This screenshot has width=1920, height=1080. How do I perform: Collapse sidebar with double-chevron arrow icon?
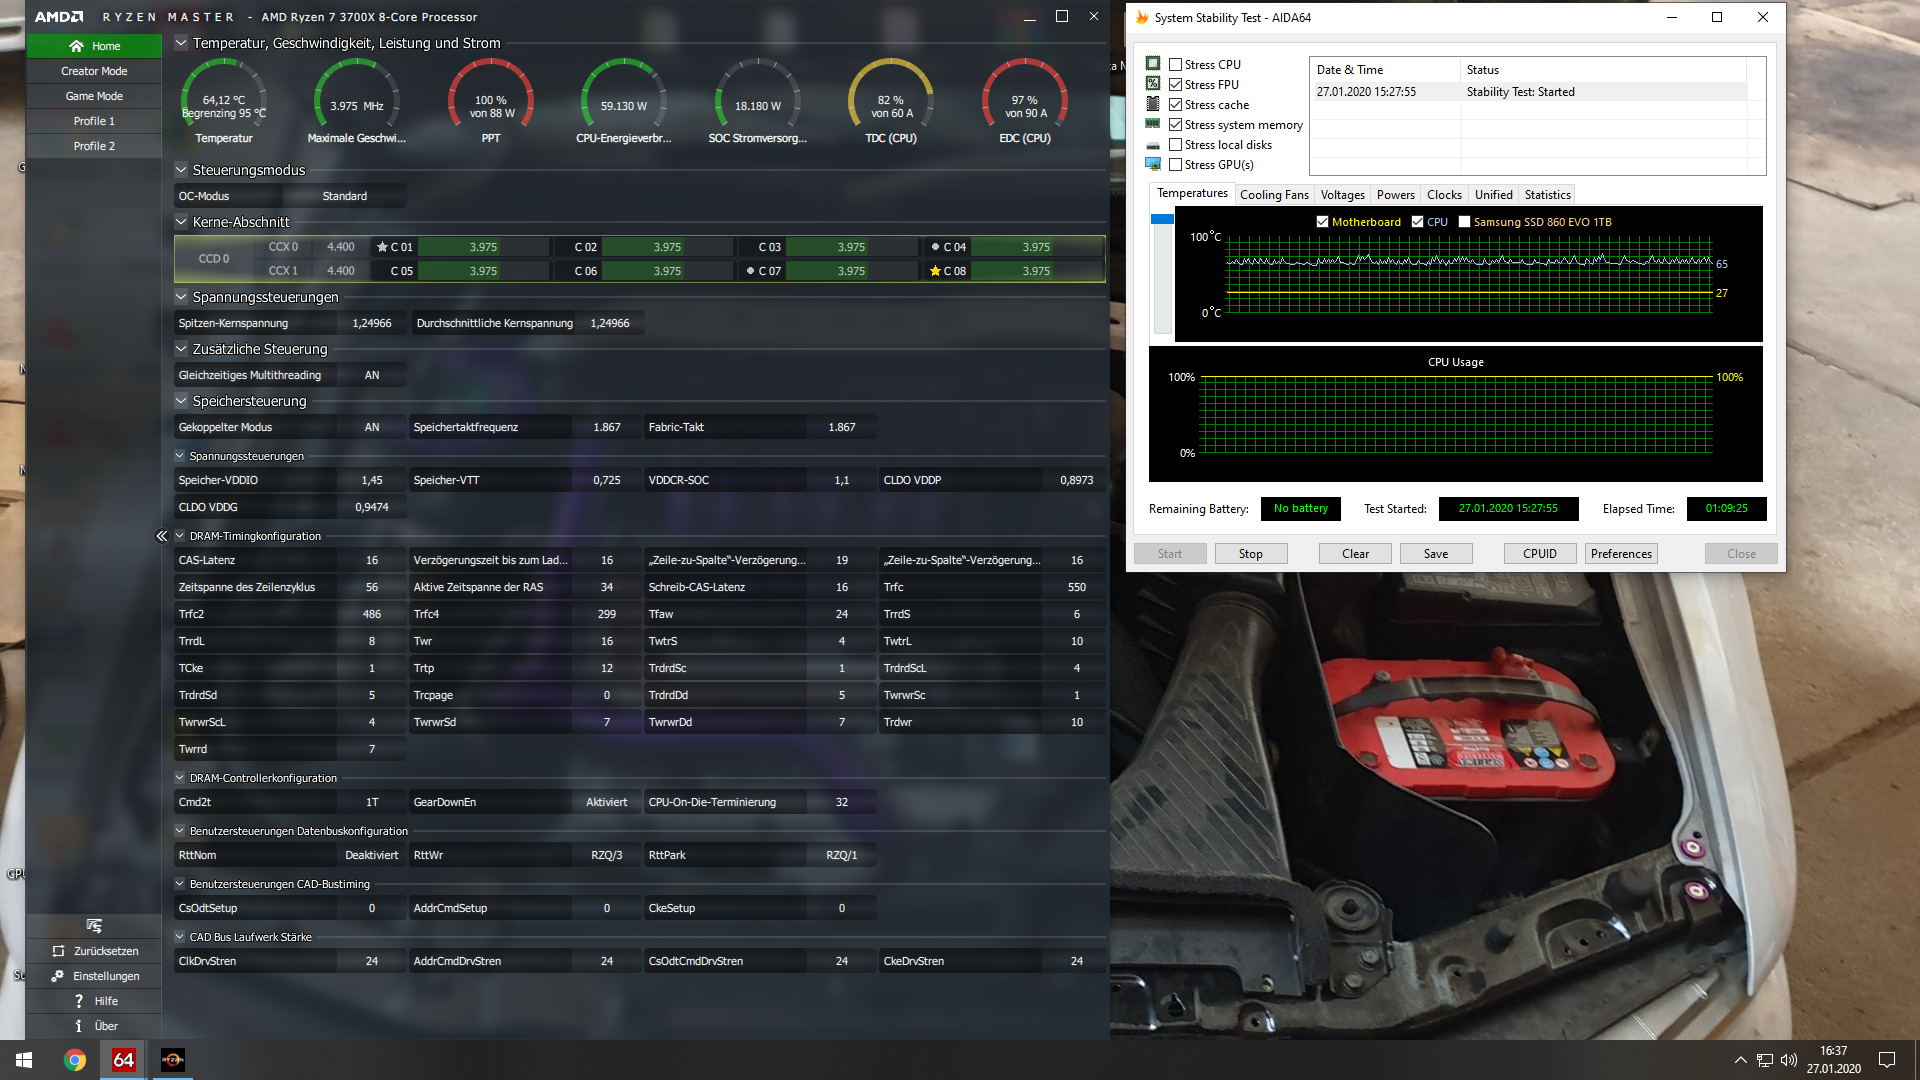point(161,536)
